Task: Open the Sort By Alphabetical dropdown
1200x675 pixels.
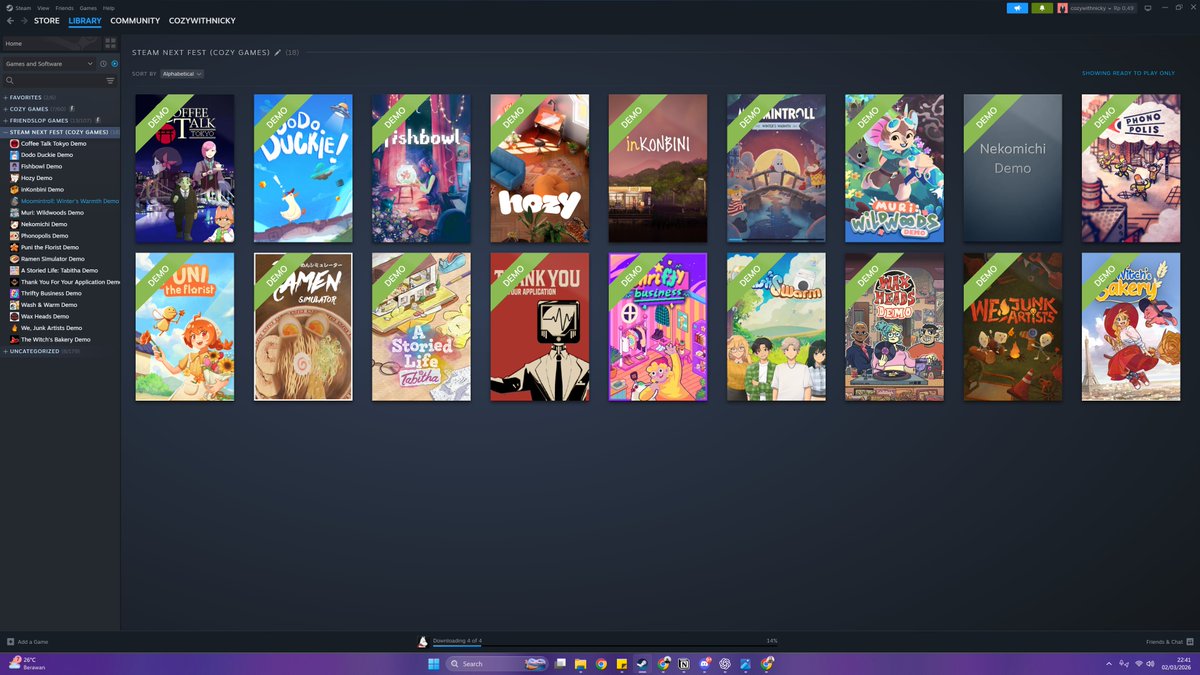Action: tap(182, 74)
